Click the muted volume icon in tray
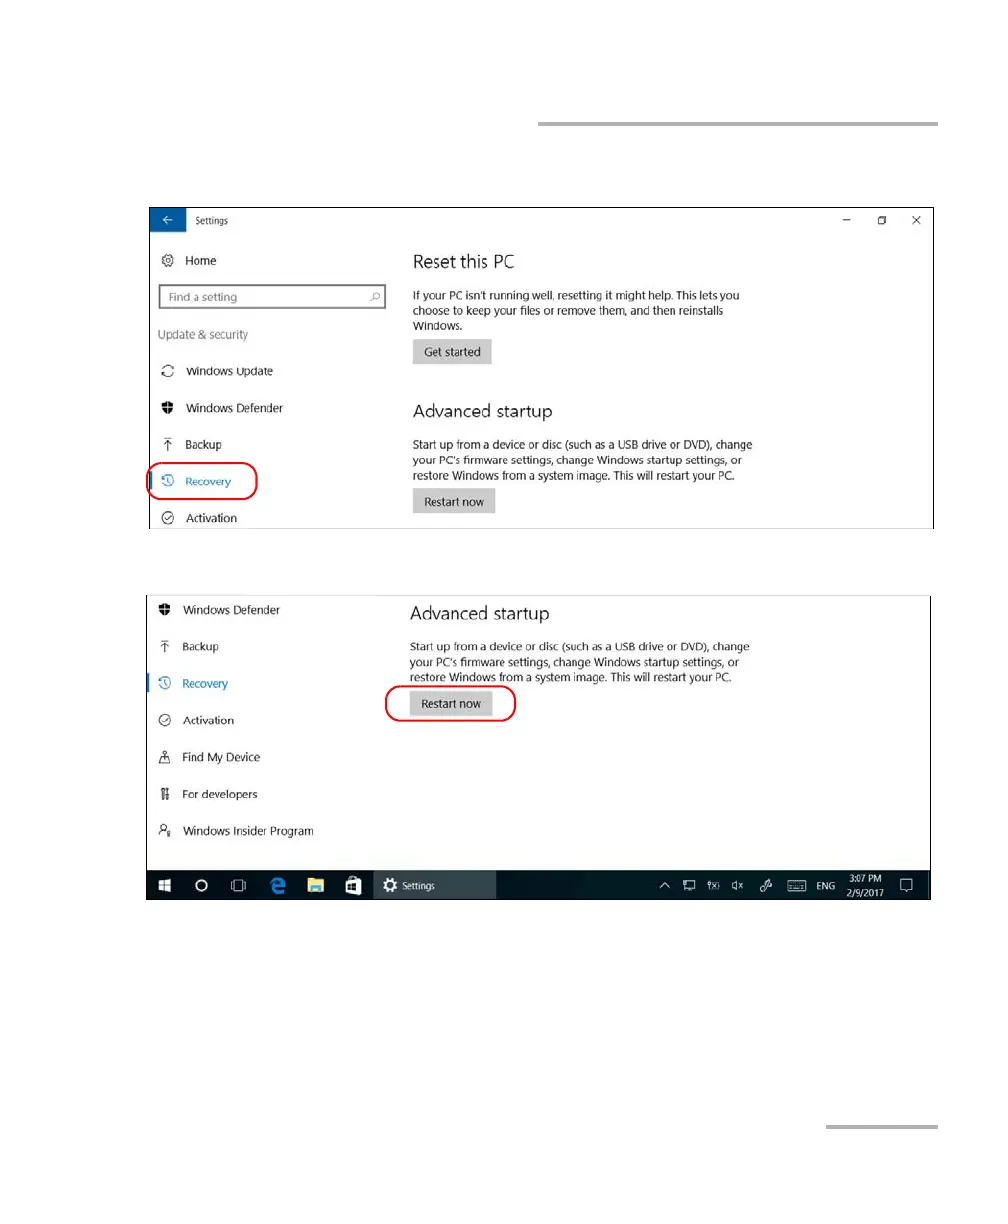Screen dimensions: 1008x1224 coord(737,885)
